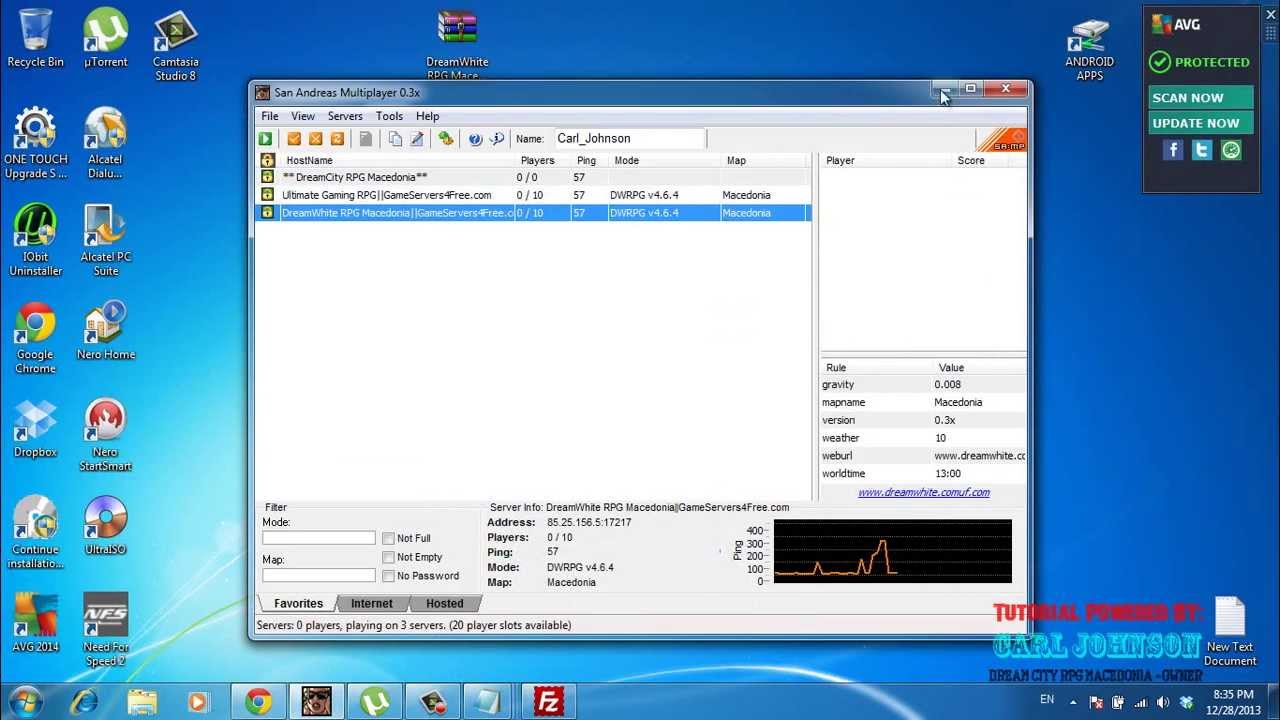Viewport: 1280px width, 720px height.
Task: Open Need For Speed 2 desktop shortcut
Action: 105,630
